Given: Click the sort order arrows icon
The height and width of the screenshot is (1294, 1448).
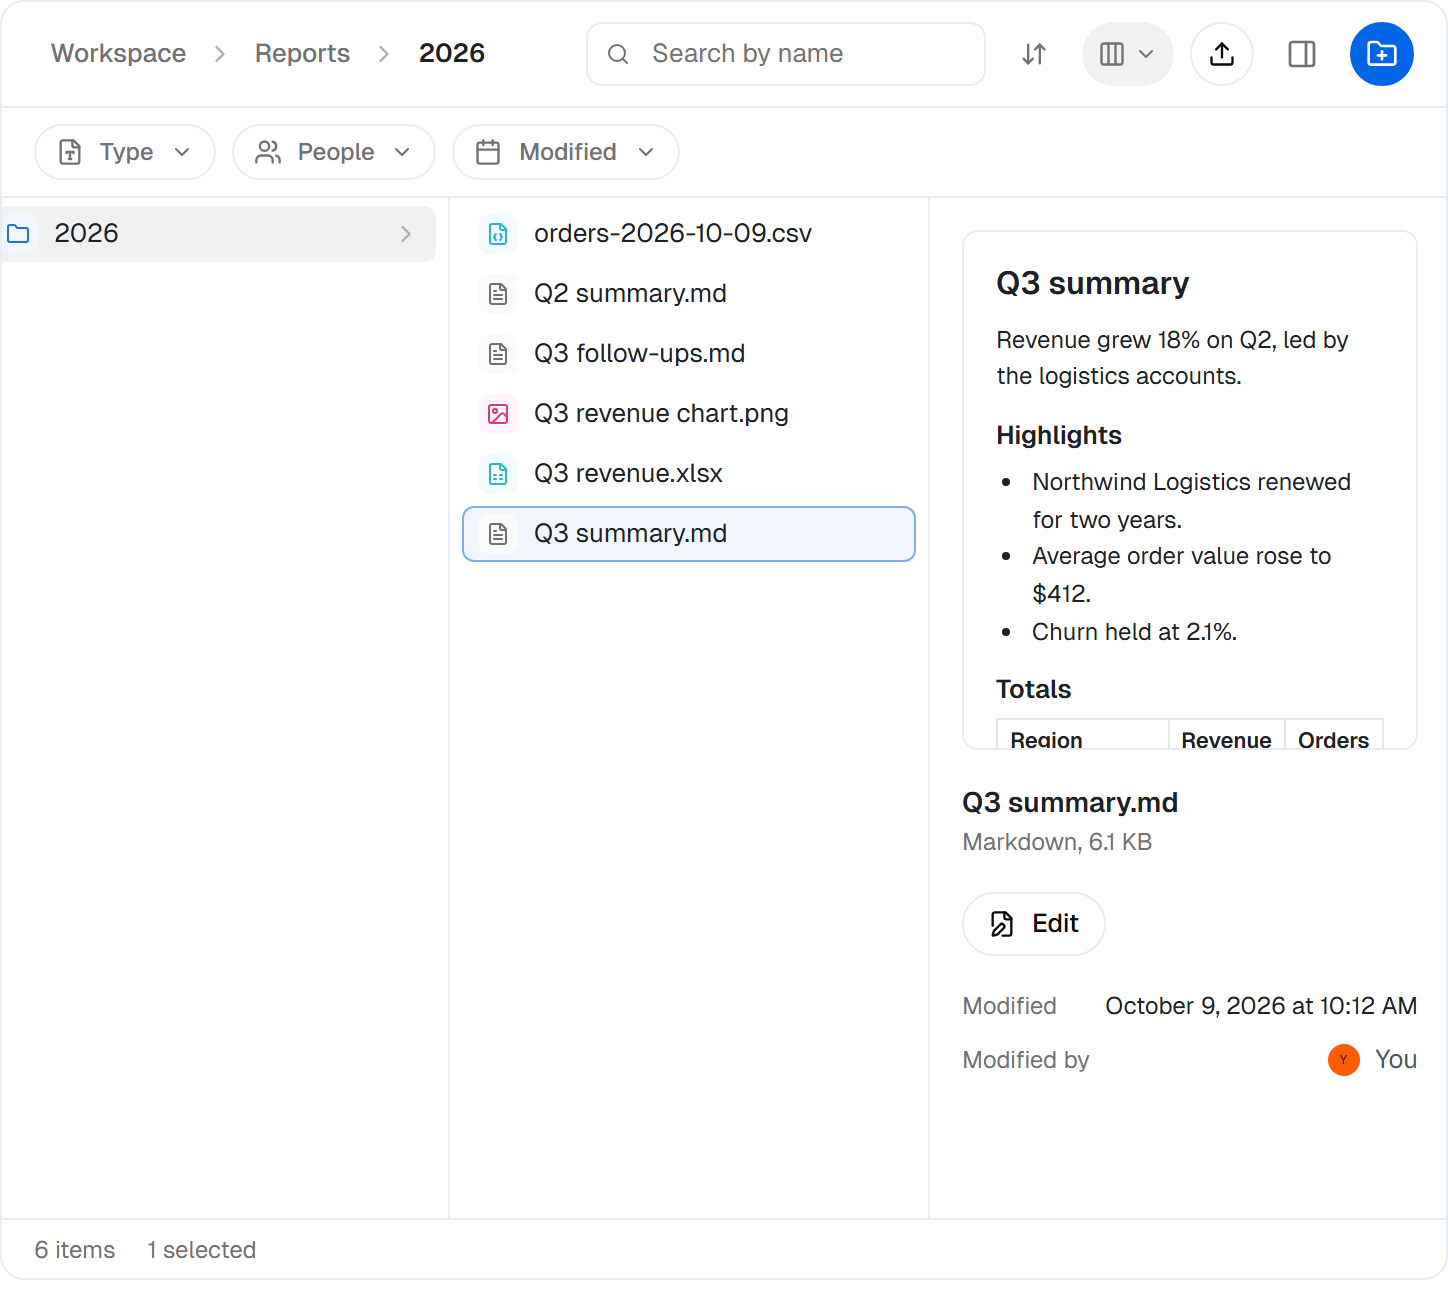Looking at the screenshot, I should pos(1034,54).
